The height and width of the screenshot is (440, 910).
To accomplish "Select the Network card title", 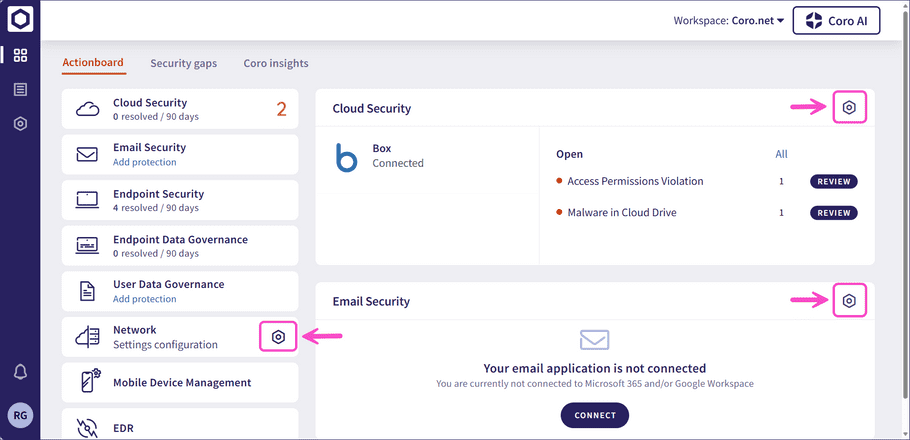I will (x=135, y=330).
